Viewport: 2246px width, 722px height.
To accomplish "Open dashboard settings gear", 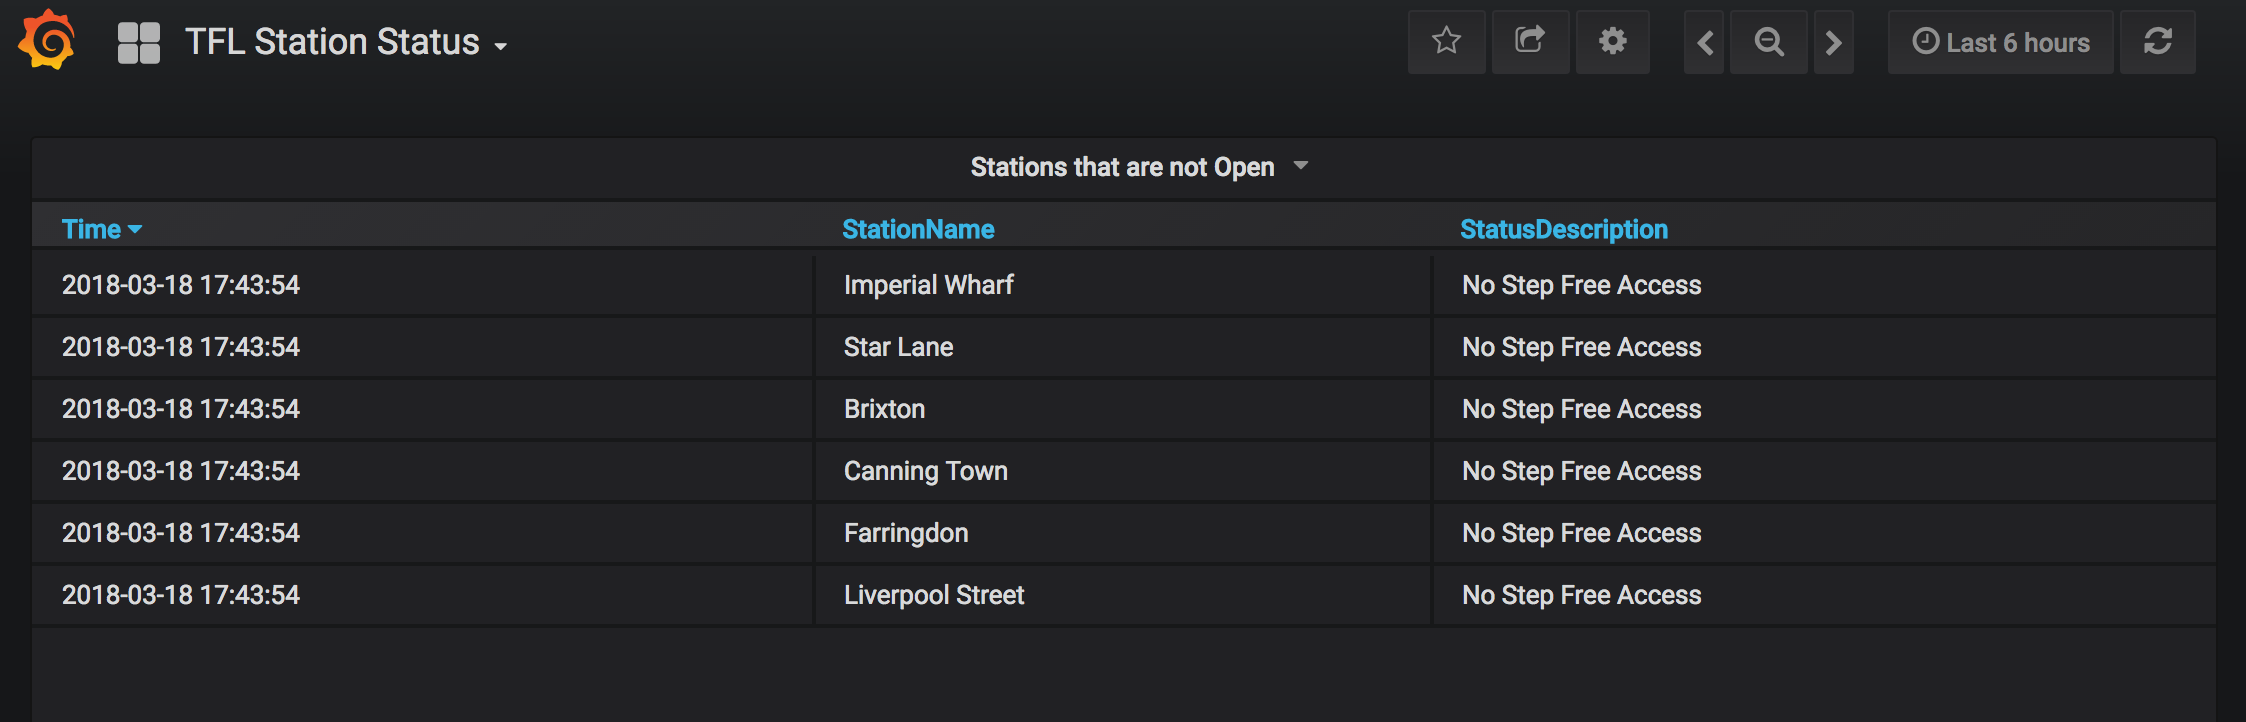I will (x=1613, y=42).
